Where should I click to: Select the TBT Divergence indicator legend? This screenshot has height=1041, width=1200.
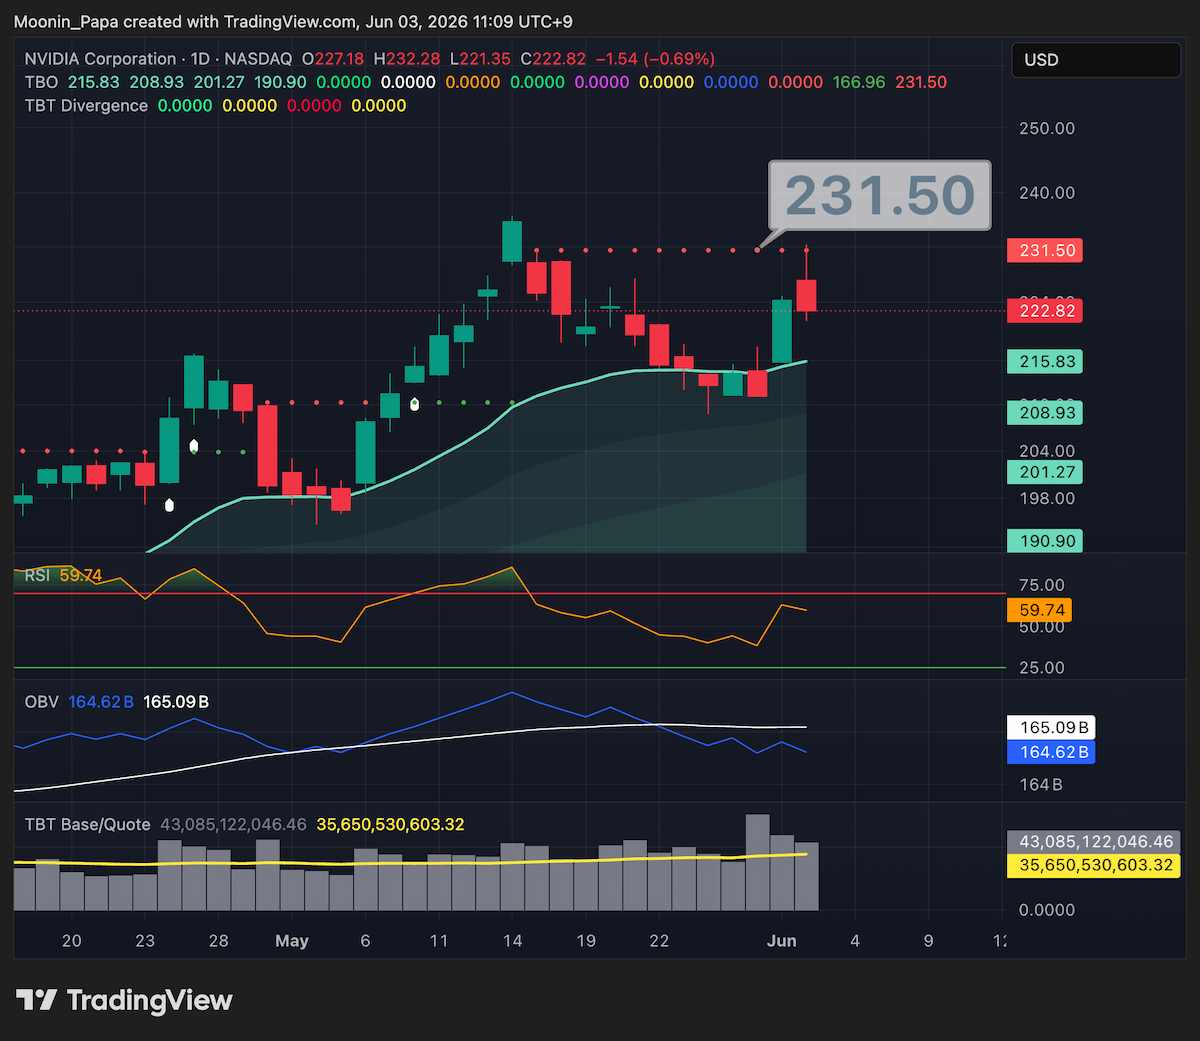click(86, 106)
